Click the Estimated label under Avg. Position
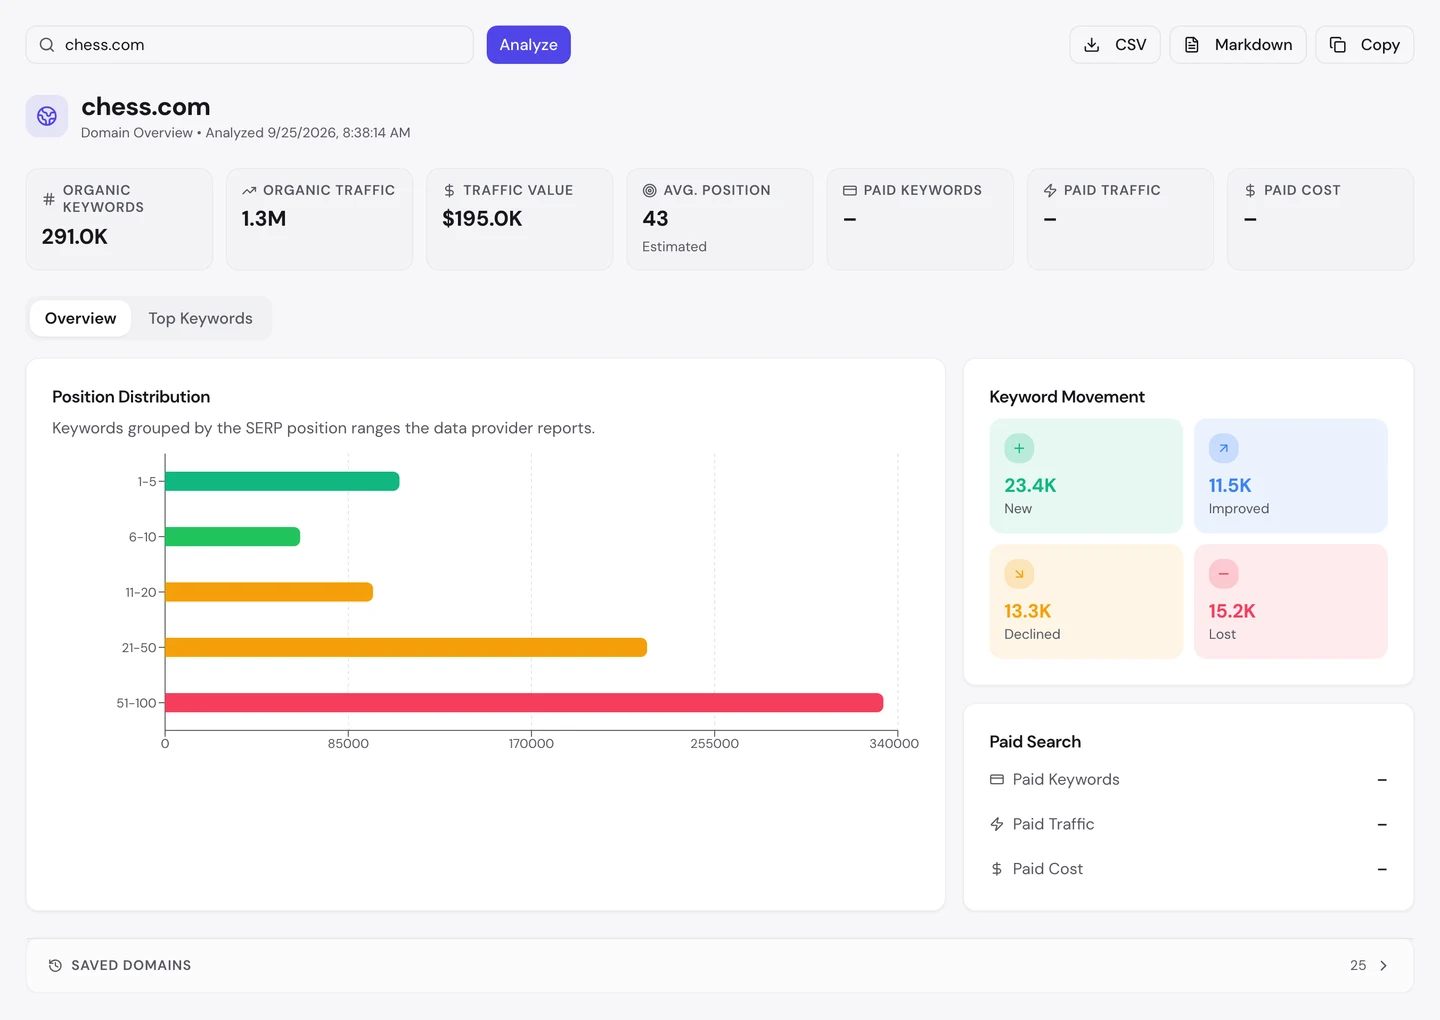1440x1020 pixels. pos(674,246)
